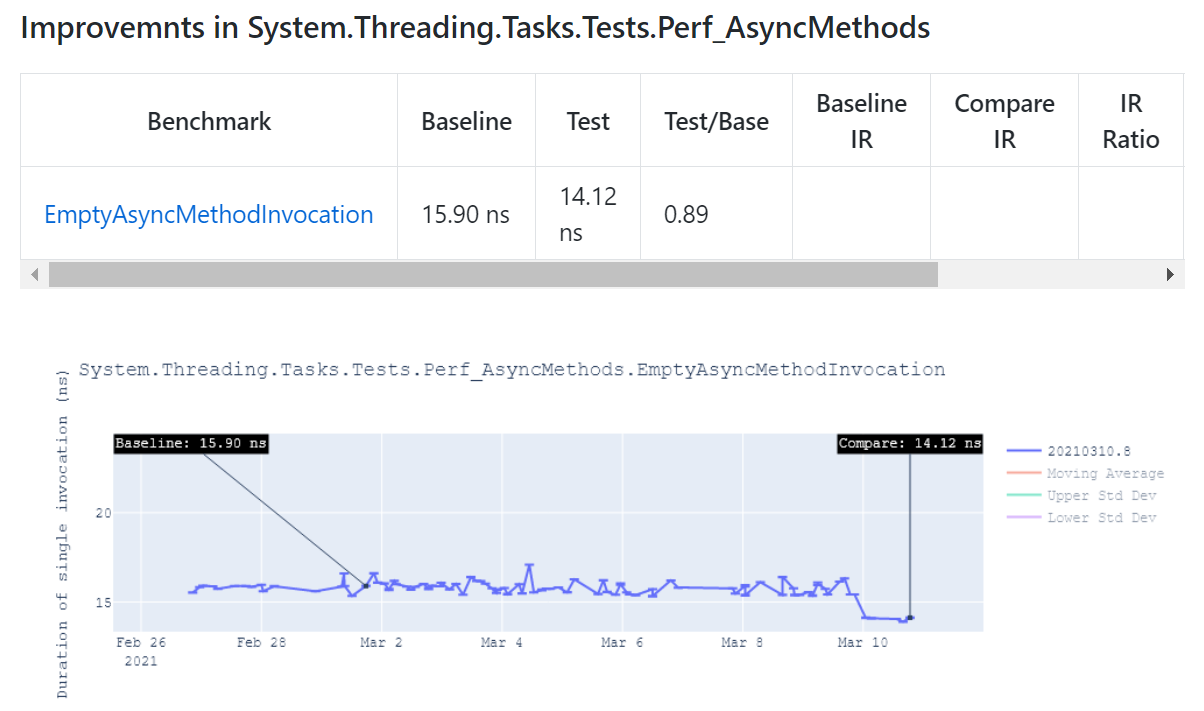Toggle the Lower Std Dev legend entry
Image resolution: width=1204 pixels, height=711 pixels.
1082,518
